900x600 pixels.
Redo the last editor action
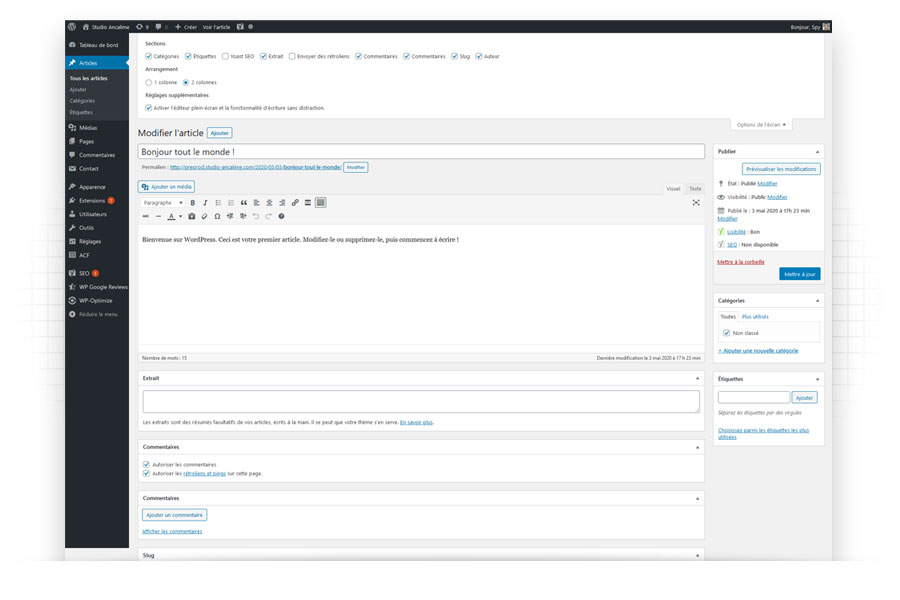pyautogui.click(x=268, y=216)
